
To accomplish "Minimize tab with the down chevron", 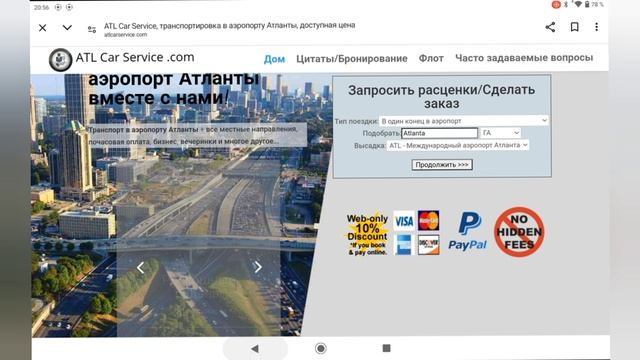I will [x=67, y=28].
